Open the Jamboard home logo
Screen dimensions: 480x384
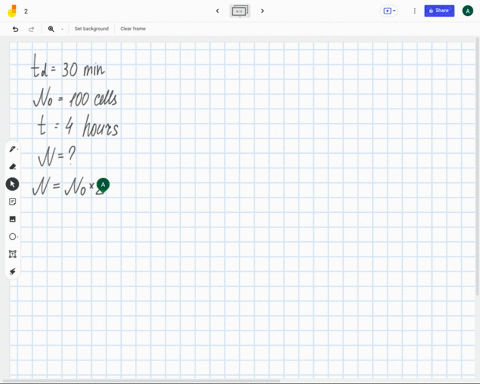[x=12, y=11]
